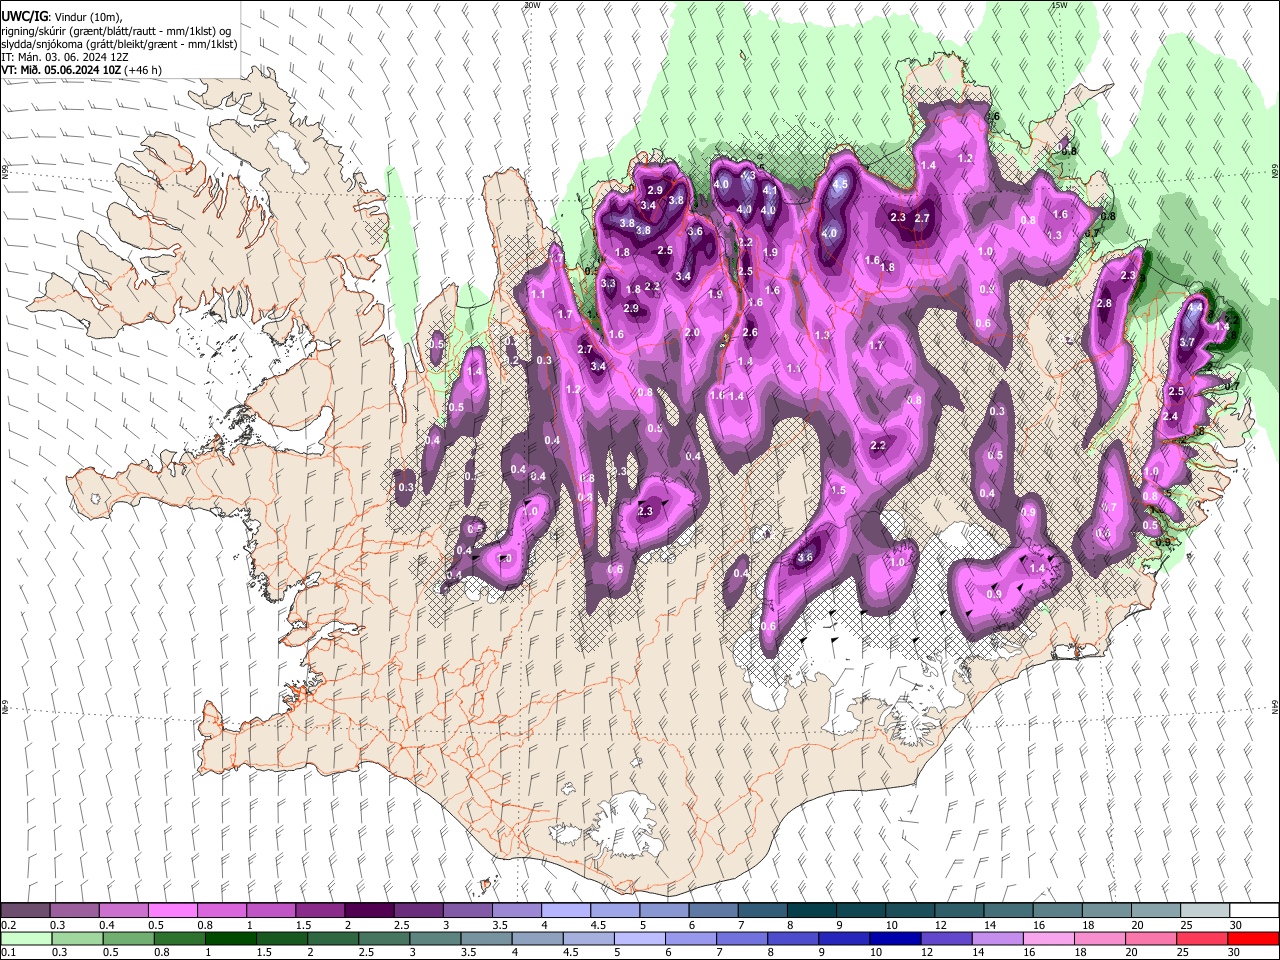Select the light green 0.3 swatch in lower legend row
This screenshot has height=960, width=1280.
[x=77, y=938]
